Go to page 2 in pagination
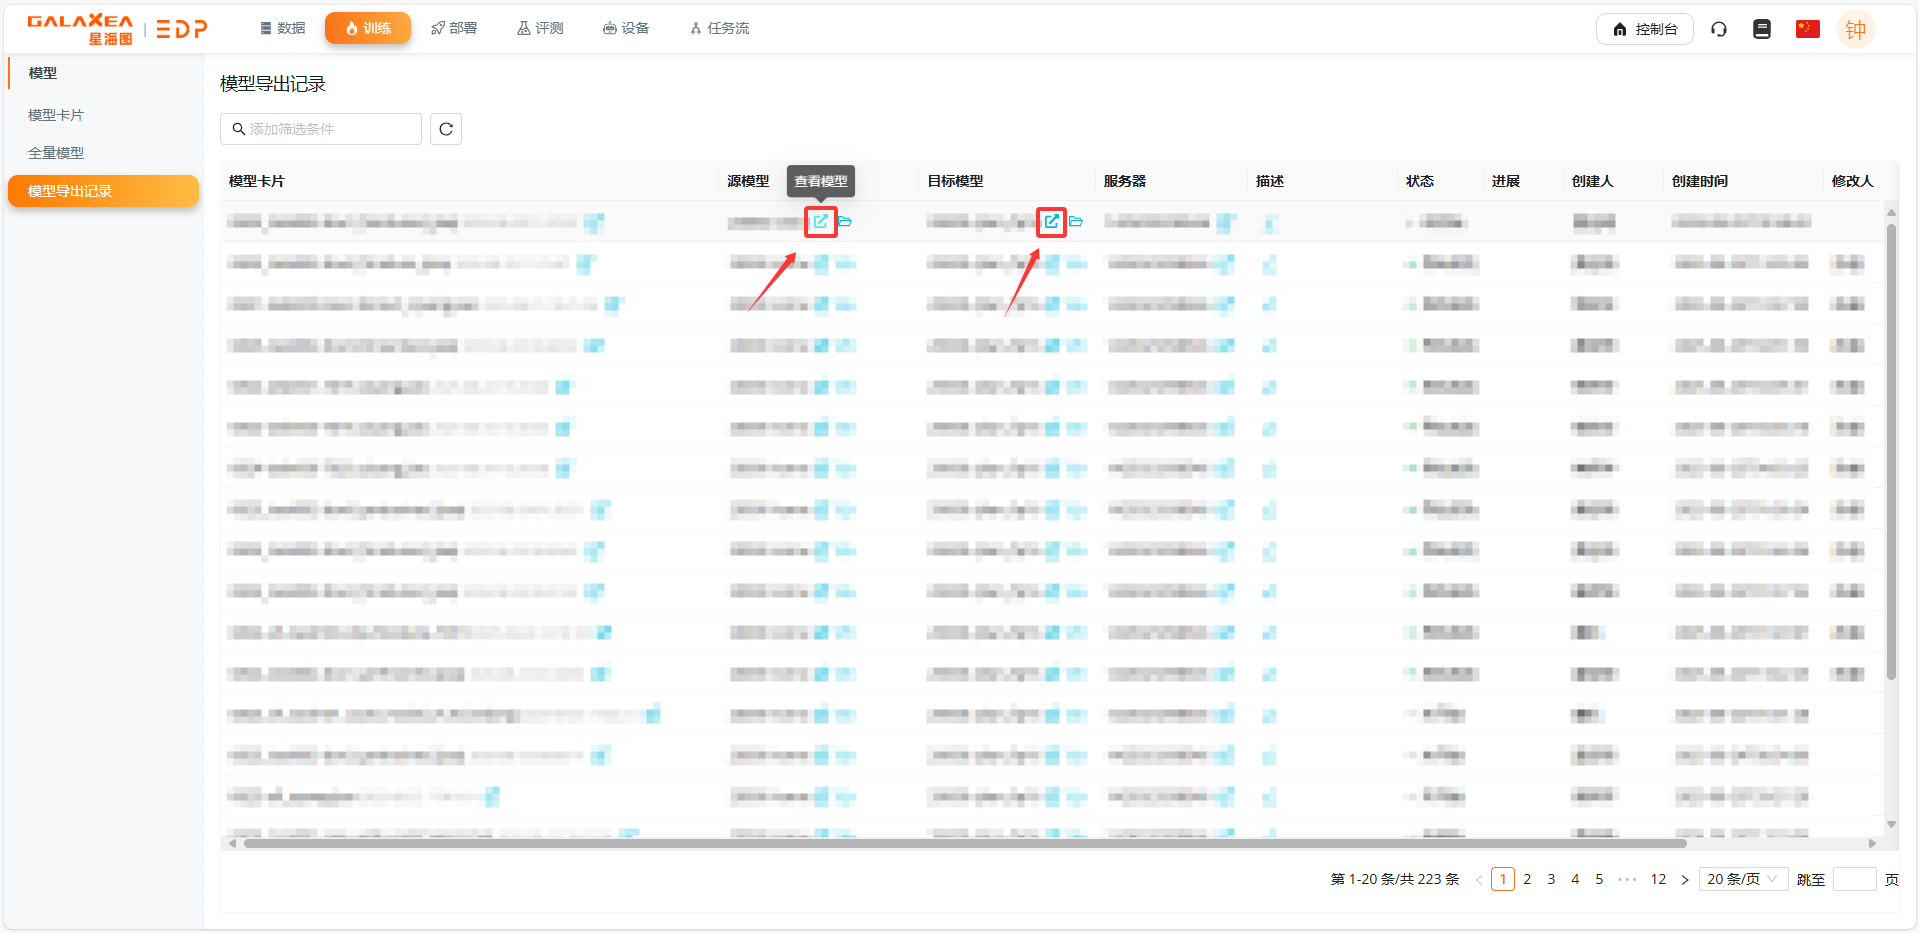Viewport: 1919px width, 933px height. pyautogui.click(x=1527, y=879)
